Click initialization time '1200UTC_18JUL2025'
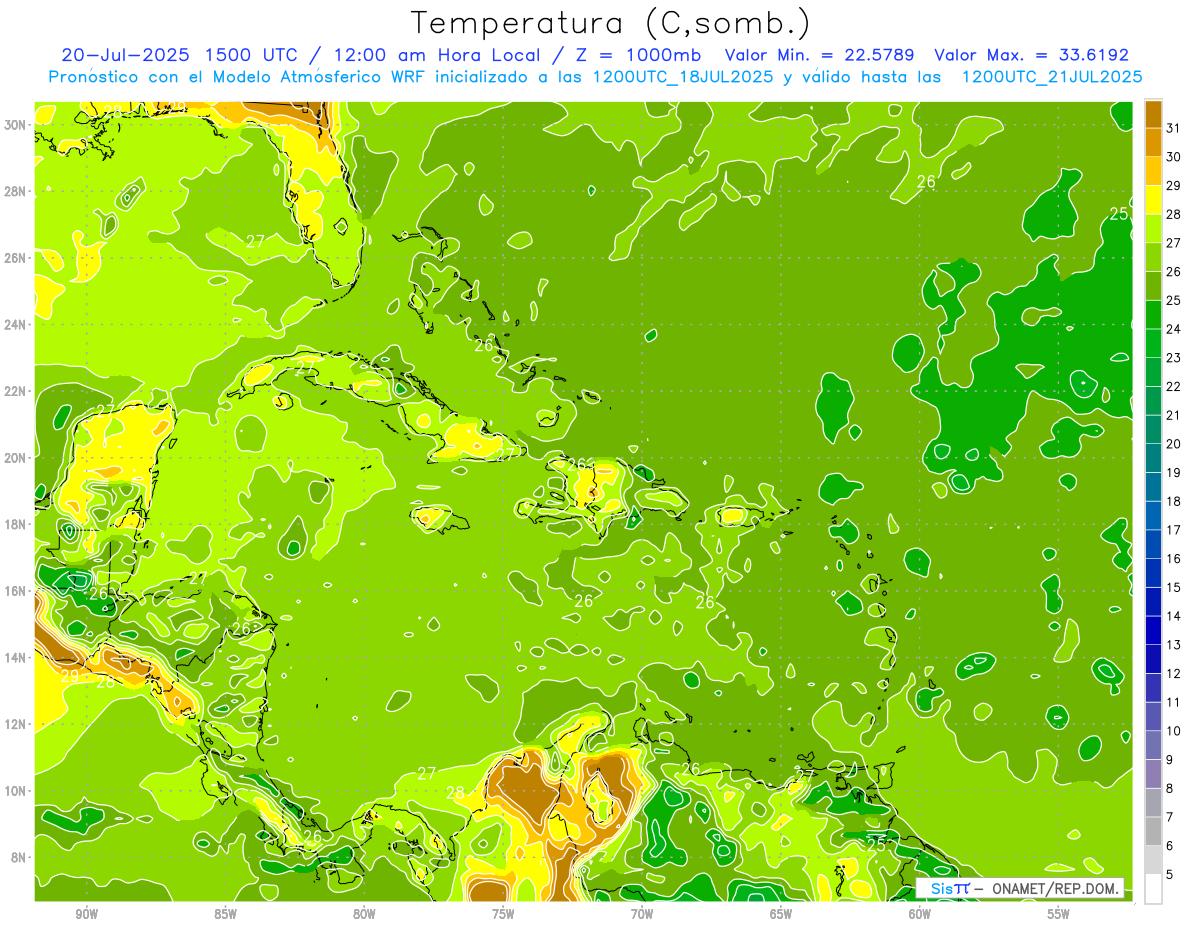The height and width of the screenshot is (927, 1200). tap(683, 76)
